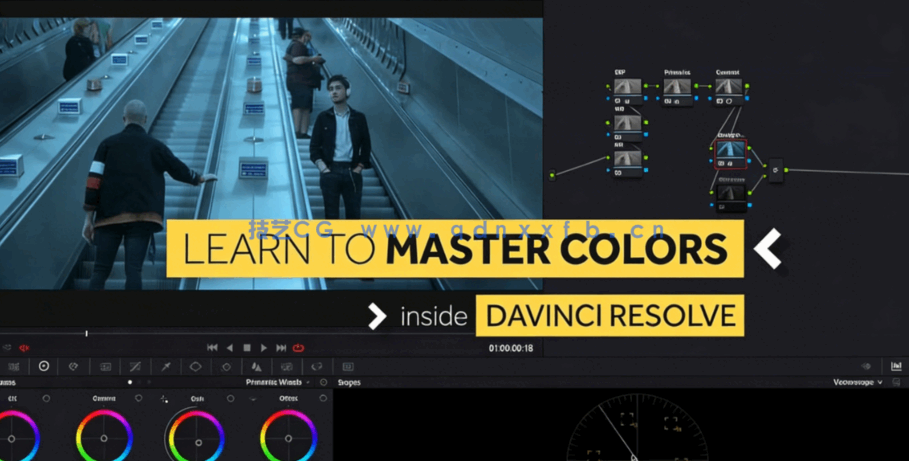Image resolution: width=909 pixels, height=461 pixels.
Task: Select the picker icon left of Gain label
Action: [165, 399]
